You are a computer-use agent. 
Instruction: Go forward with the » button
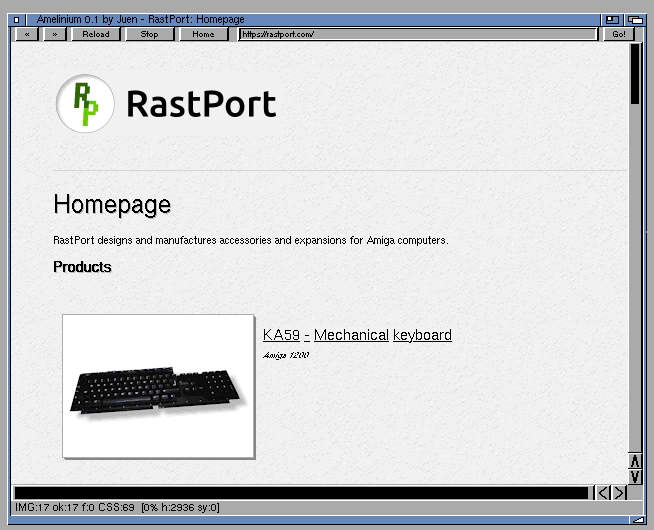[55, 34]
